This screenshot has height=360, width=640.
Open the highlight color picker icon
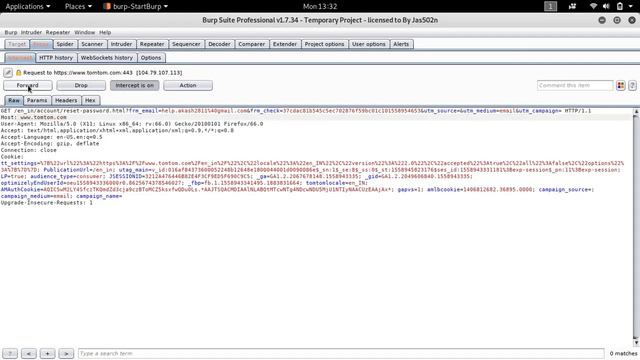[x=621, y=85]
